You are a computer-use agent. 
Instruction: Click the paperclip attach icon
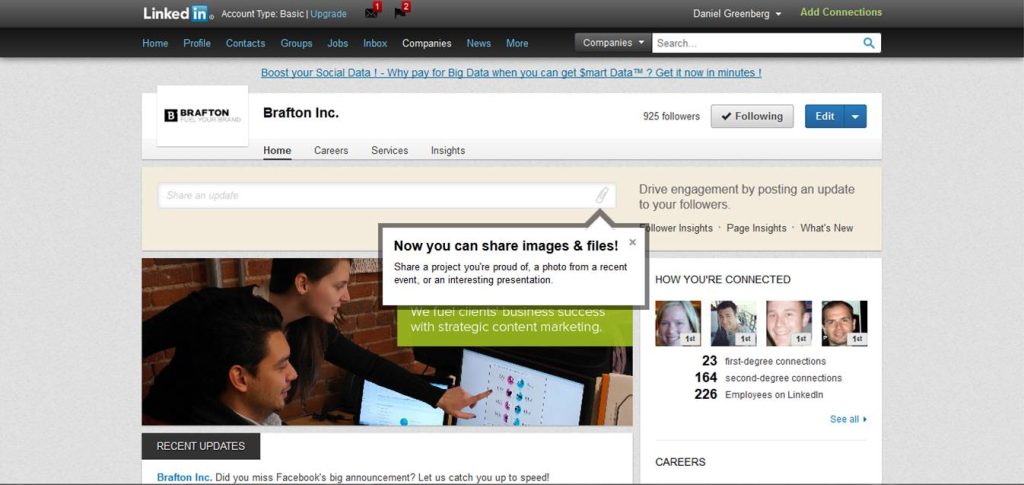[601, 195]
